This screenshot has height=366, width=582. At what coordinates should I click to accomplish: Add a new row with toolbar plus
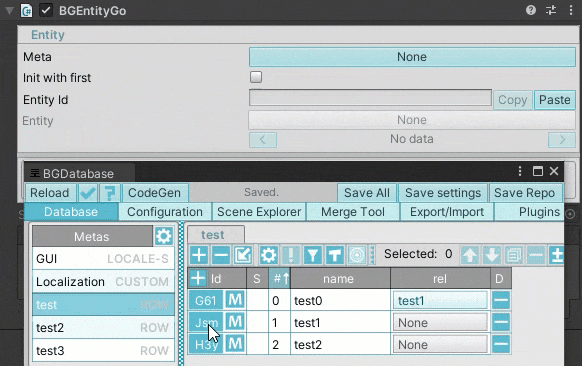pos(199,255)
